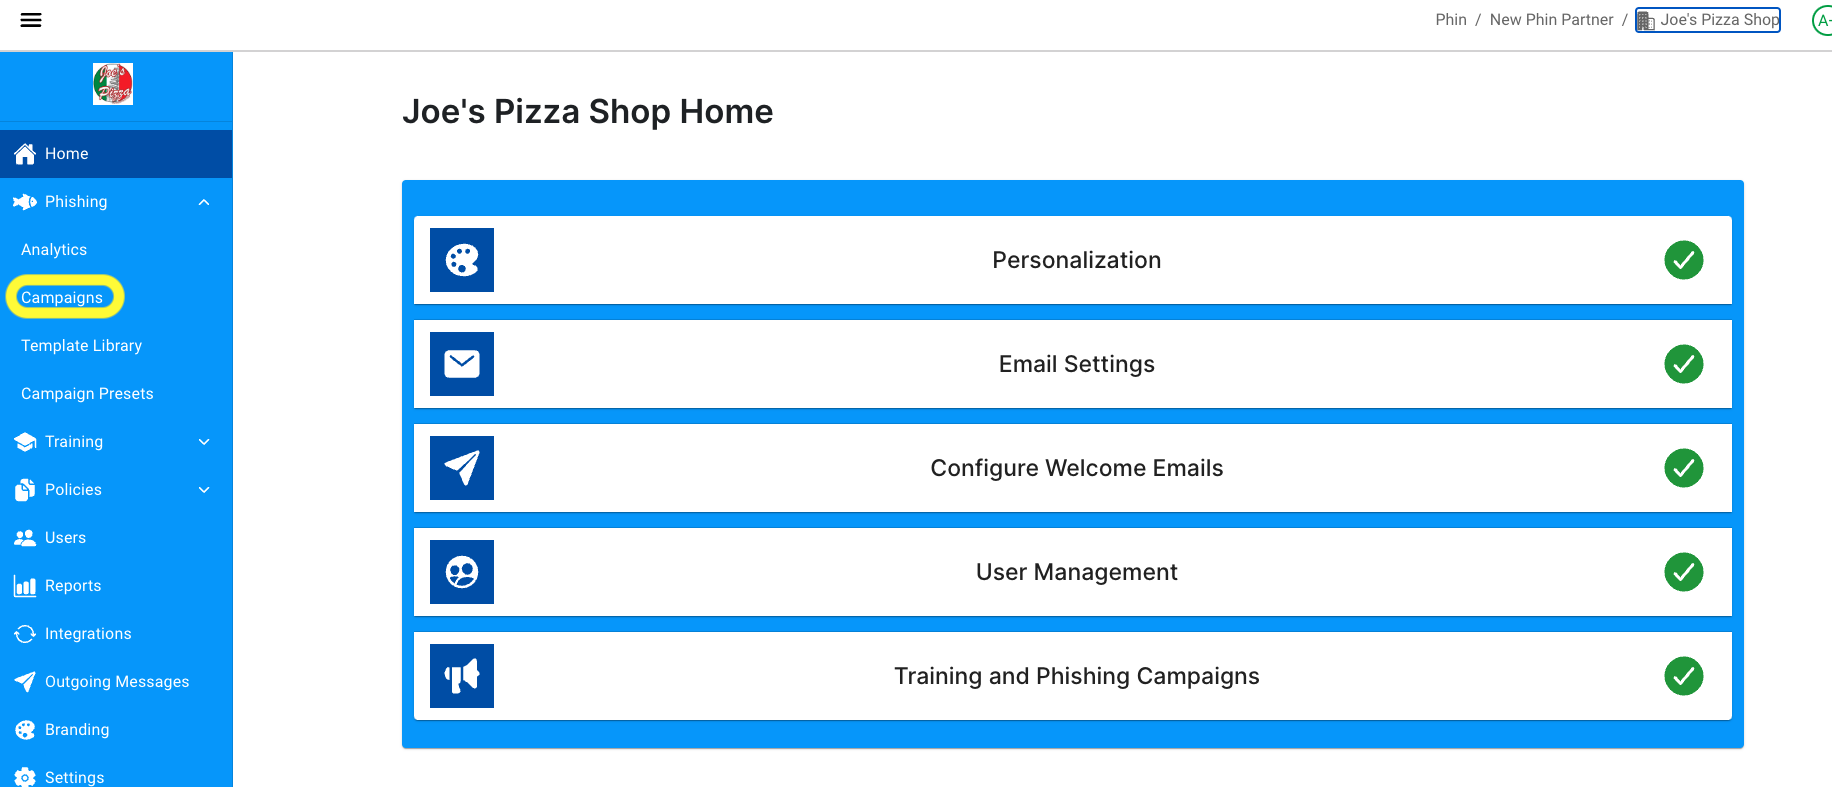Click the Integrations sync icon
This screenshot has width=1832, height=787.
25,634
